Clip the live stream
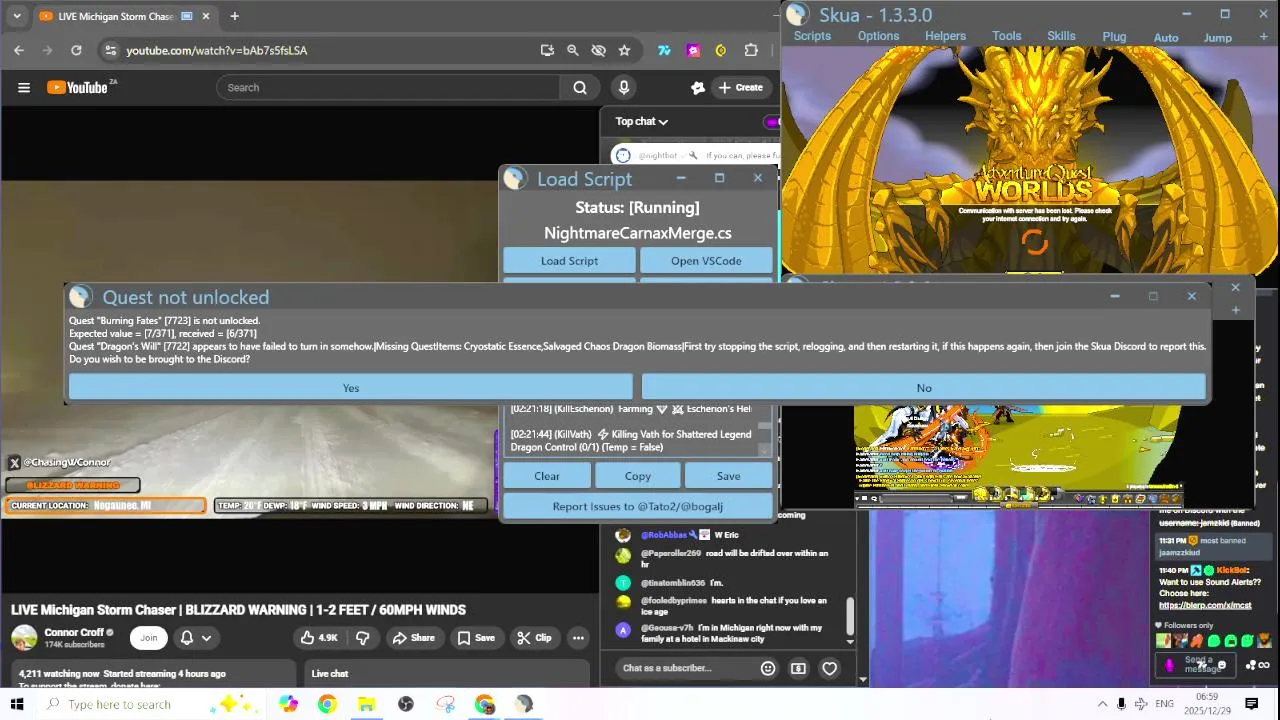Image resolution: width=1280 pixels, height=720 pixels. coord(534,638)
